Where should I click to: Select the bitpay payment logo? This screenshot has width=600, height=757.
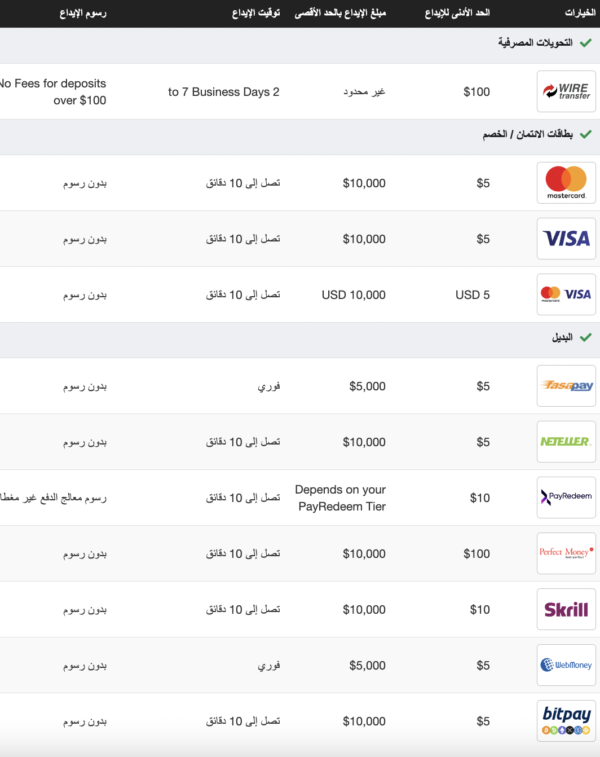click(566, 721)
